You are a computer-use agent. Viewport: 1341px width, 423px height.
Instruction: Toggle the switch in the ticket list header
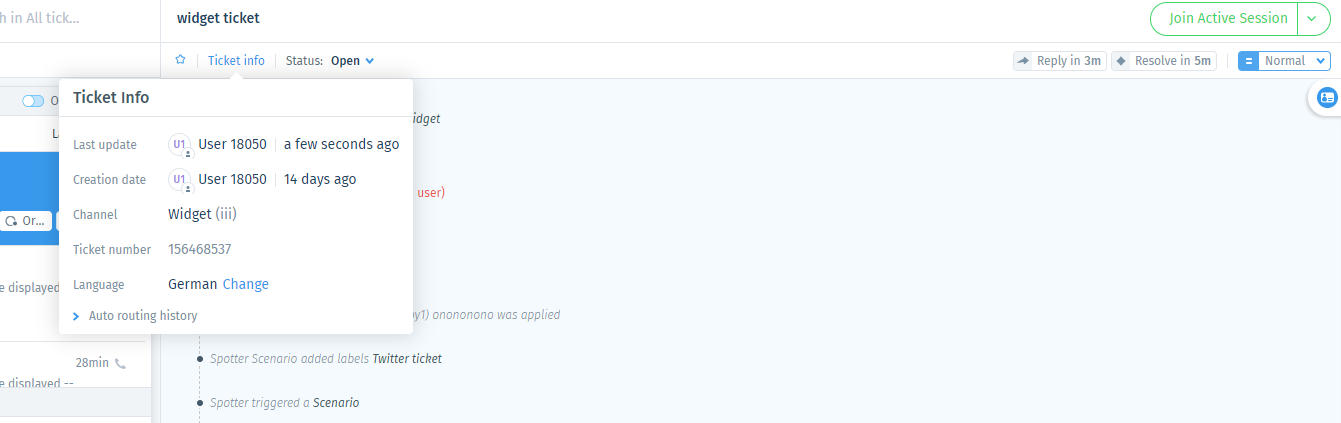34,101
